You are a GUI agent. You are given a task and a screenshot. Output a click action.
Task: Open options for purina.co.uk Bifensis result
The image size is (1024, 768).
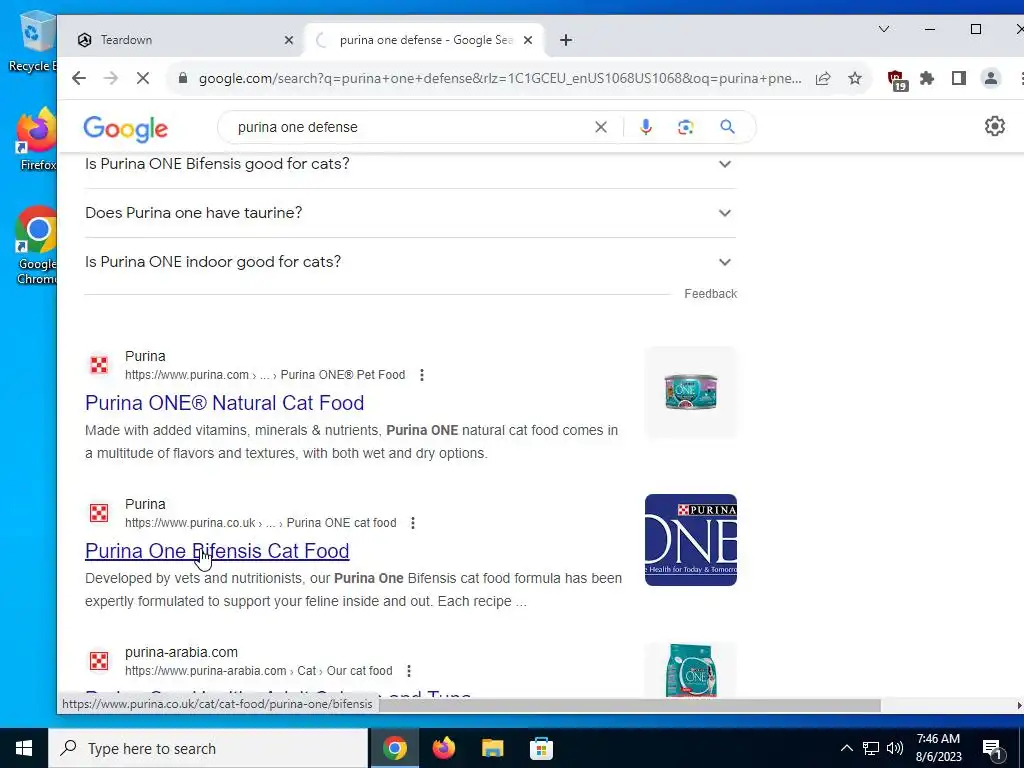(x=413, y=522)
